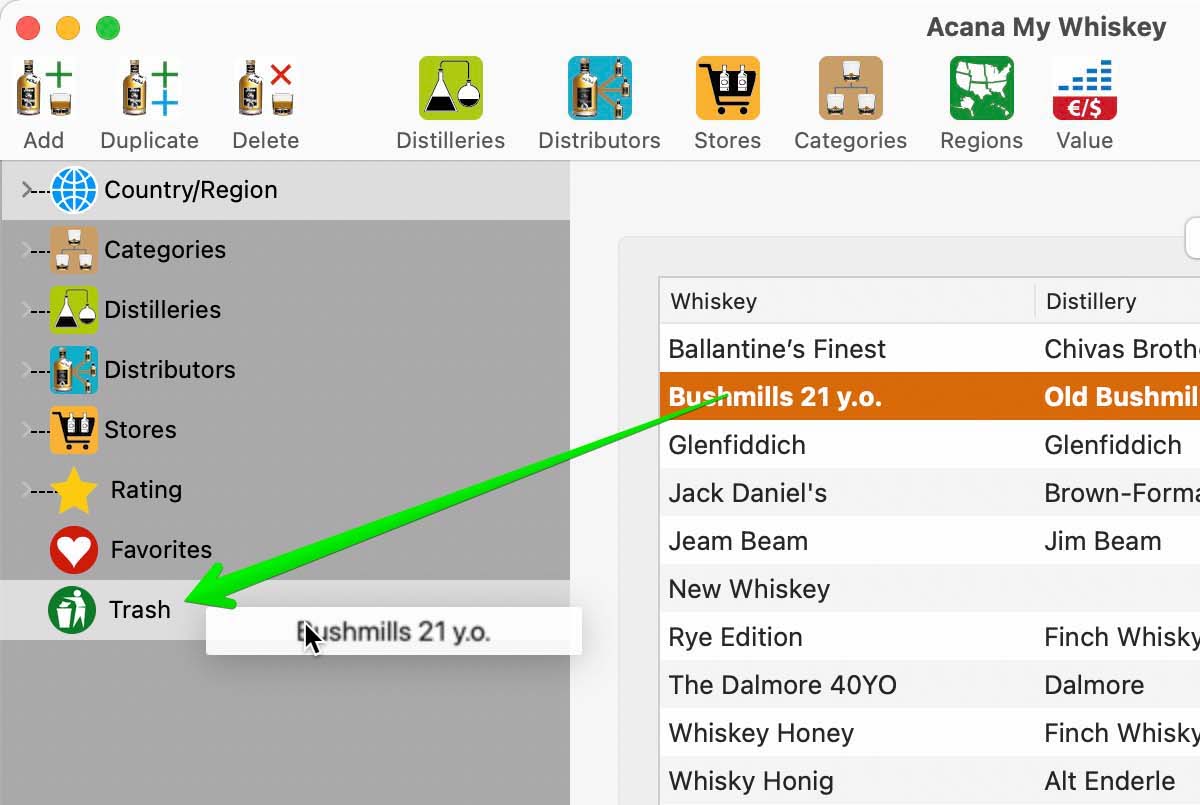Open Distilleries from the toolbar

coord(450,88)
